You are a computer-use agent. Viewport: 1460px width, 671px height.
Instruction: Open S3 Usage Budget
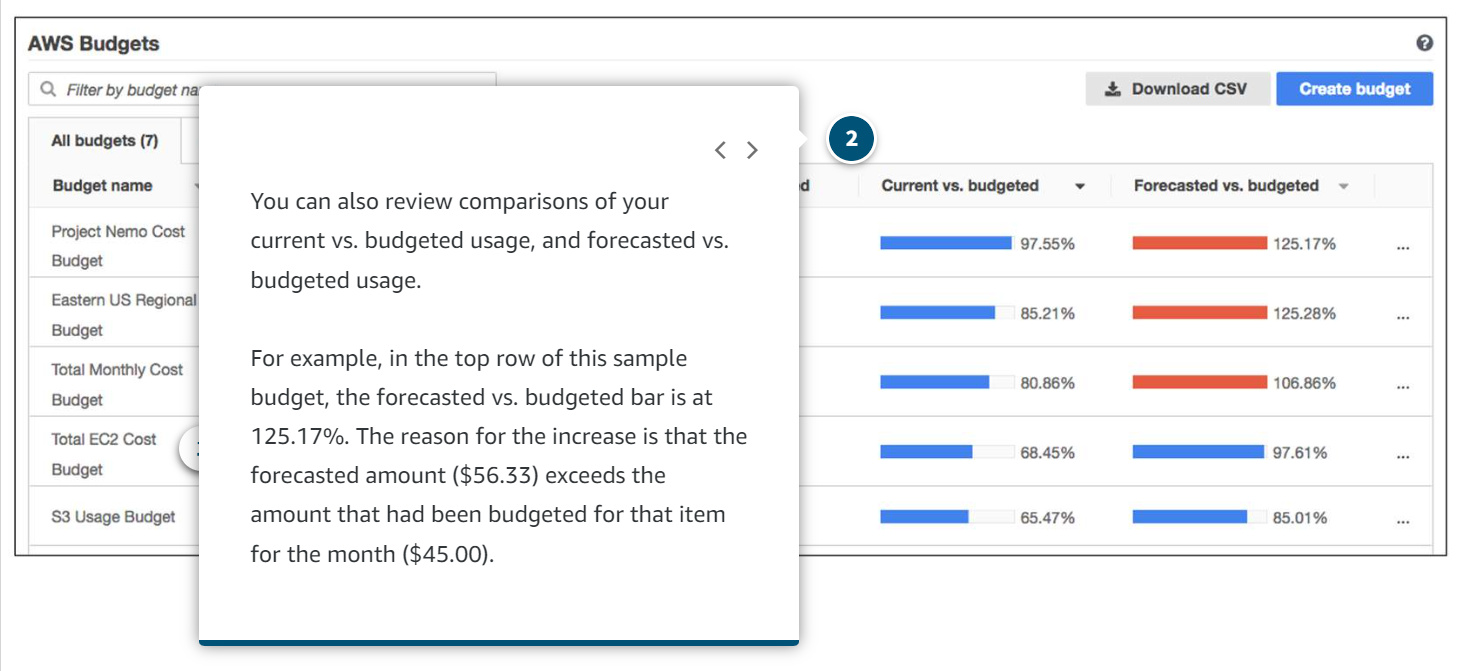[x=113, y=517]
